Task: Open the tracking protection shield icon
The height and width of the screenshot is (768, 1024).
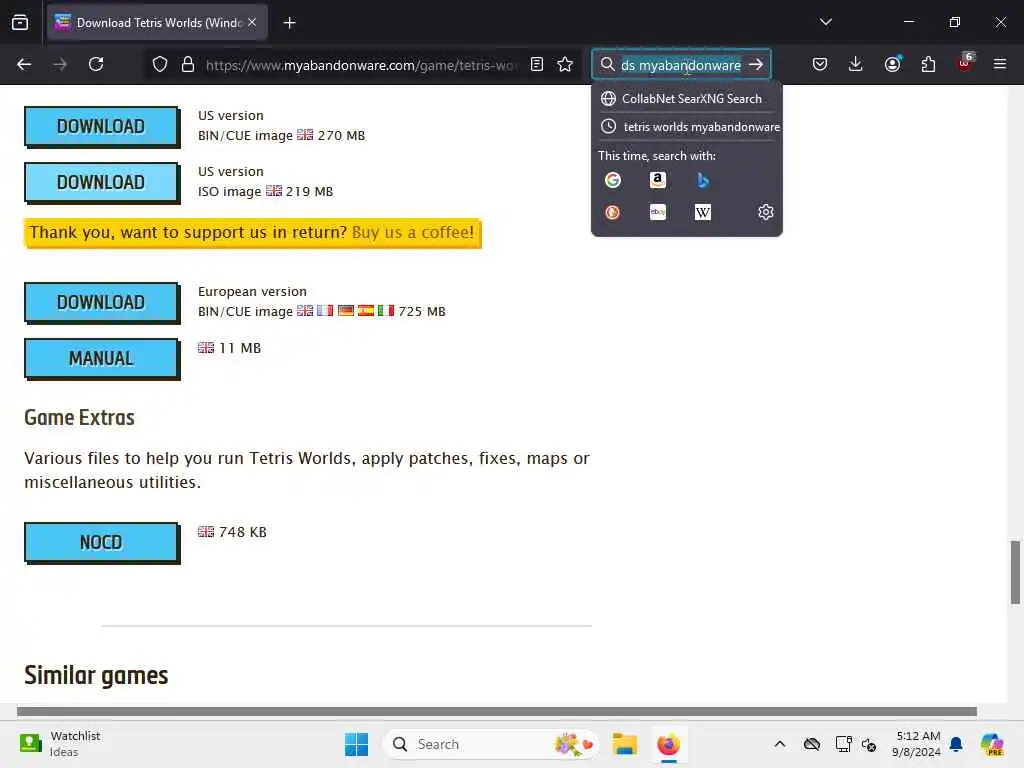Action: [x=160, y=64]
